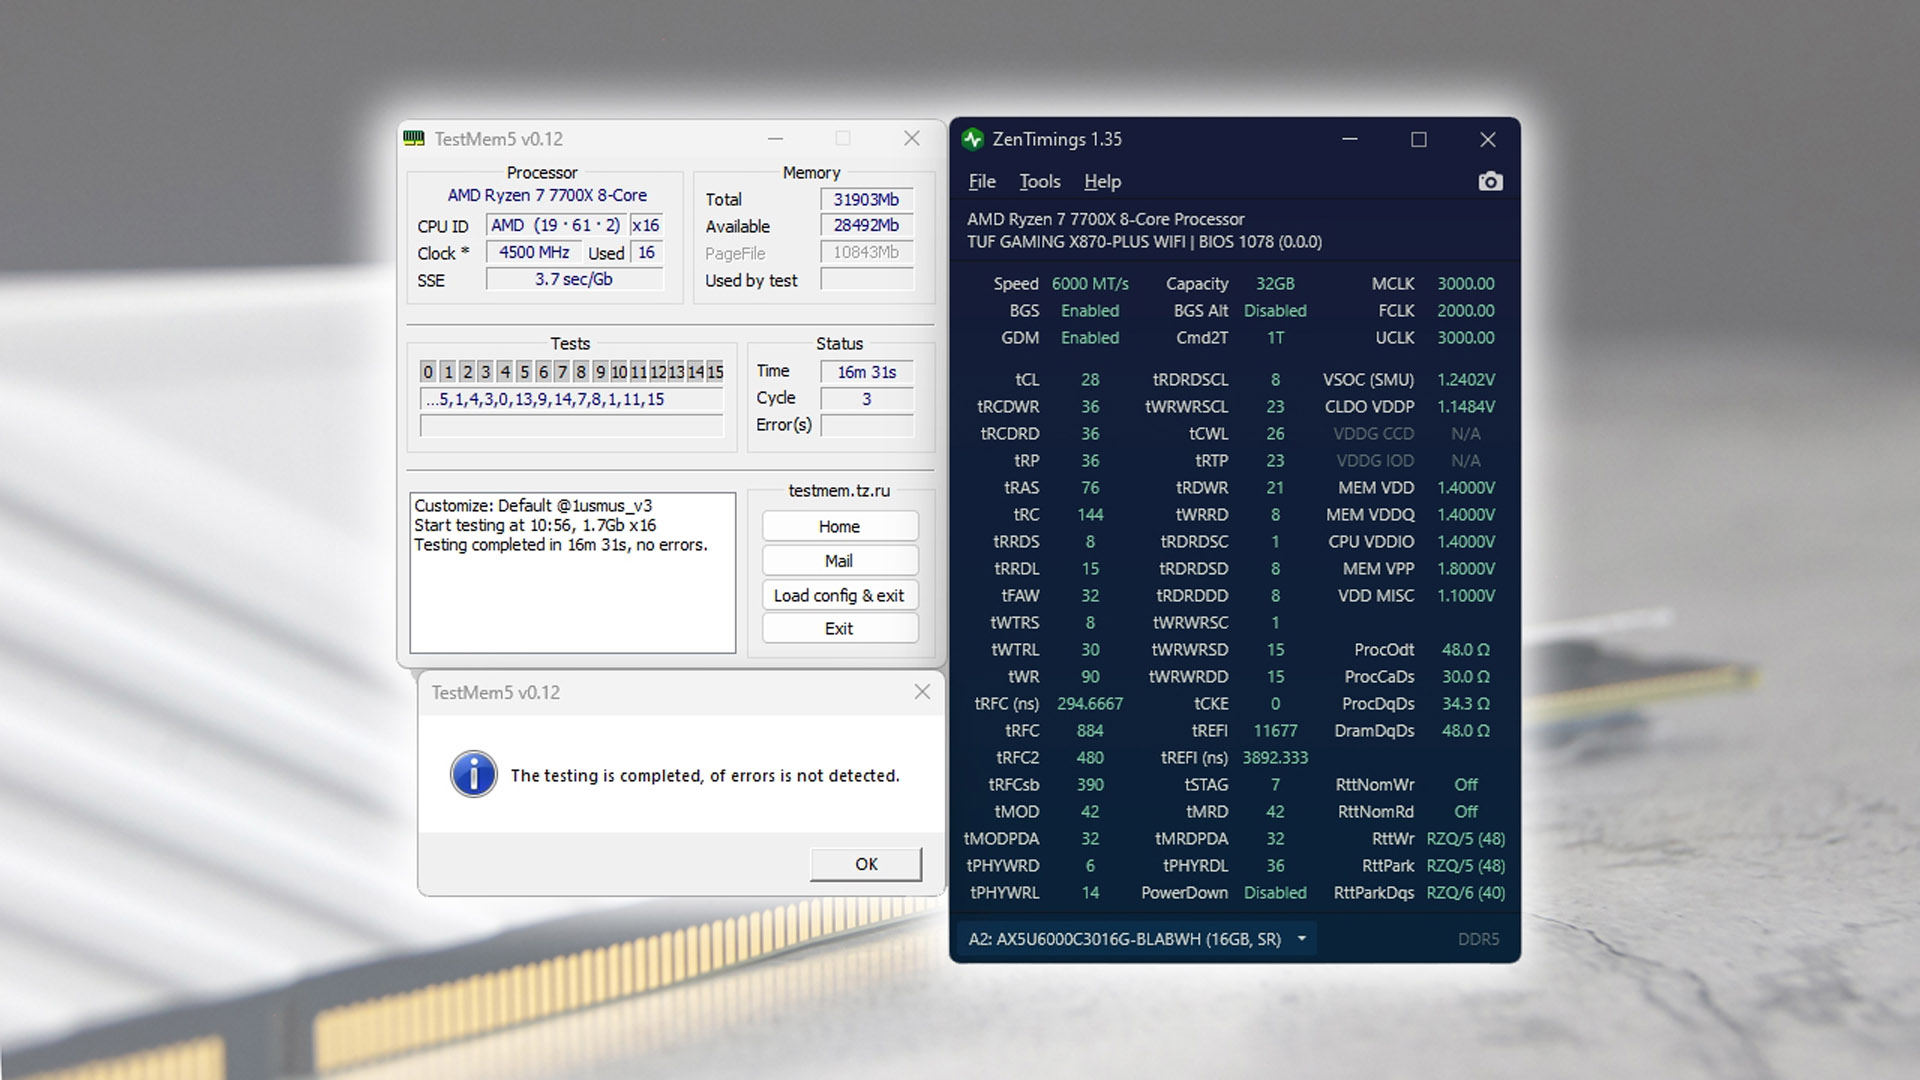Screen dimensions: 1920x1080
Task: Close the TestMem5 completion dialog
Action: (922, 692)
